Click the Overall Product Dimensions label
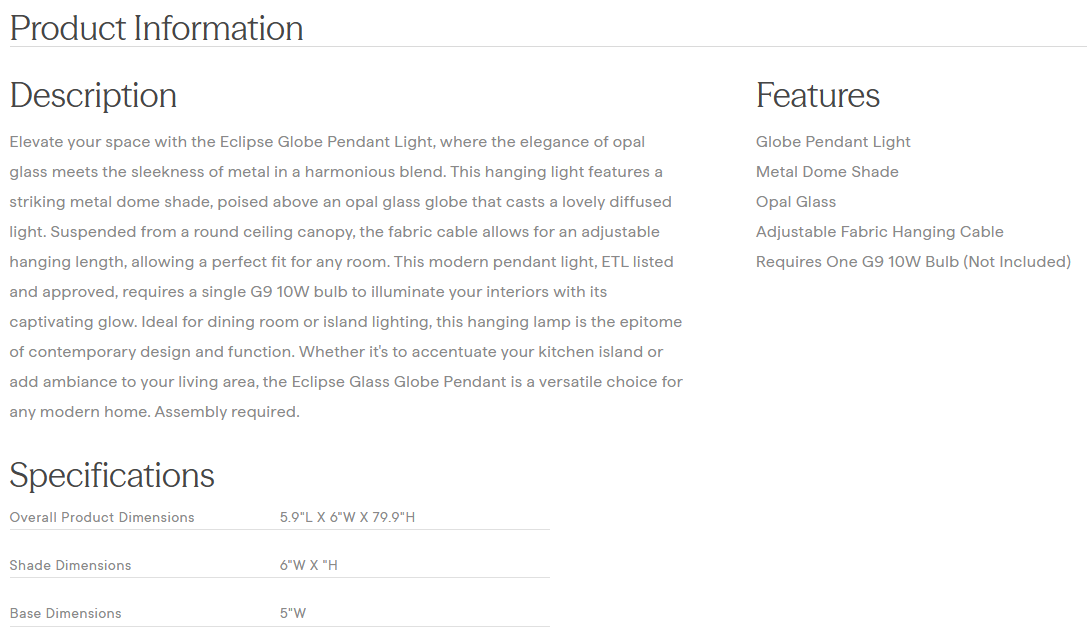Image resolution: width=1087 pixels, height=643 pixels. (x=102, y=517)
